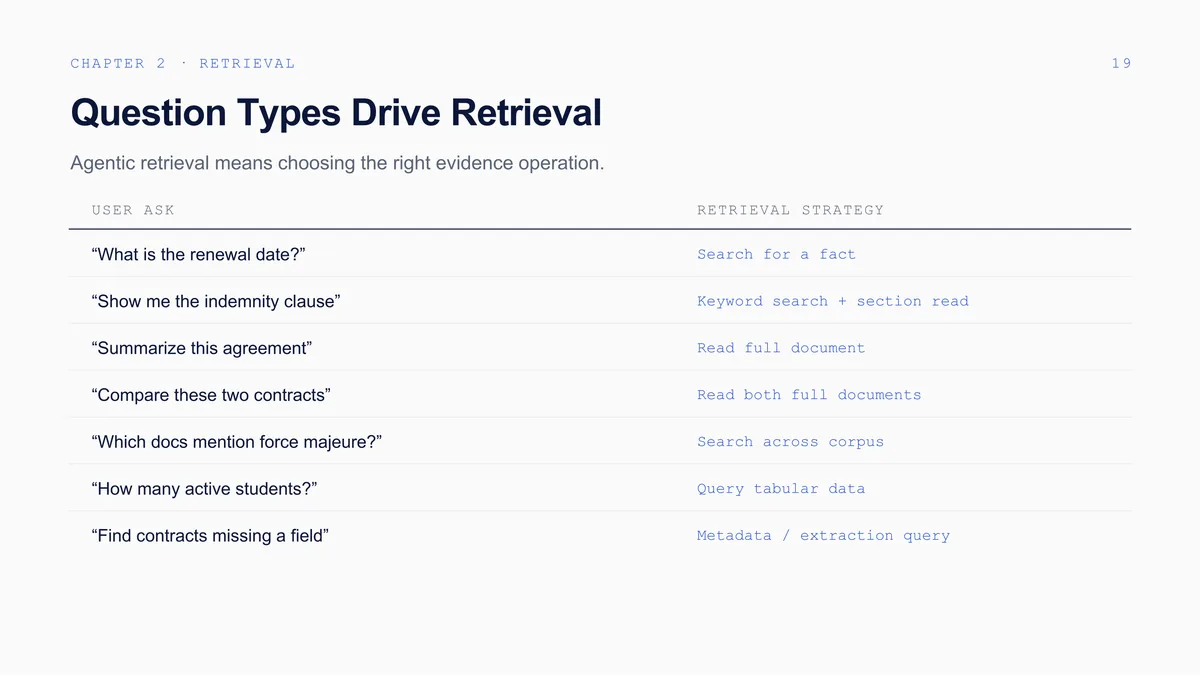1200x675 pixels.
Task: Click the RETRIEVAL STRATEGY column header
Action: pyautogui.click(x=790, y=210)
